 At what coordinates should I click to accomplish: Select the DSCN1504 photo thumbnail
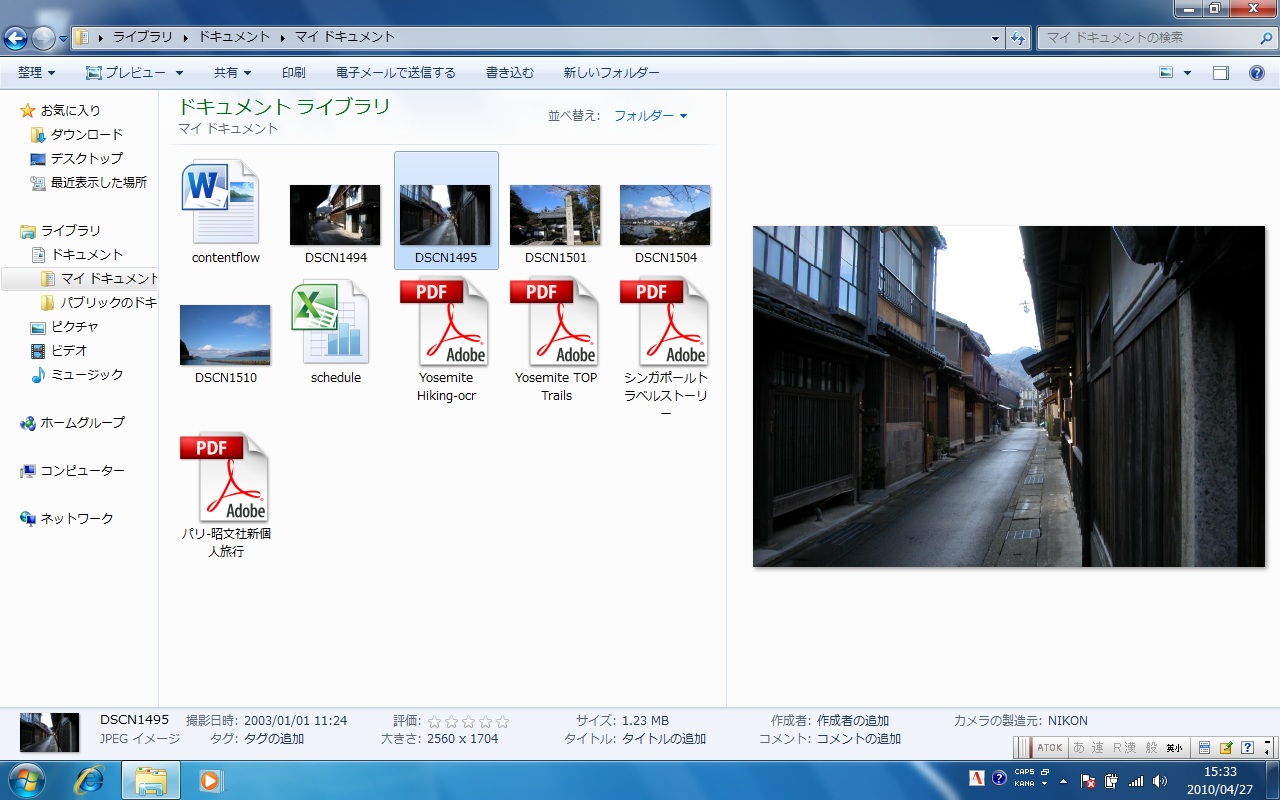(x=665, y=215)
